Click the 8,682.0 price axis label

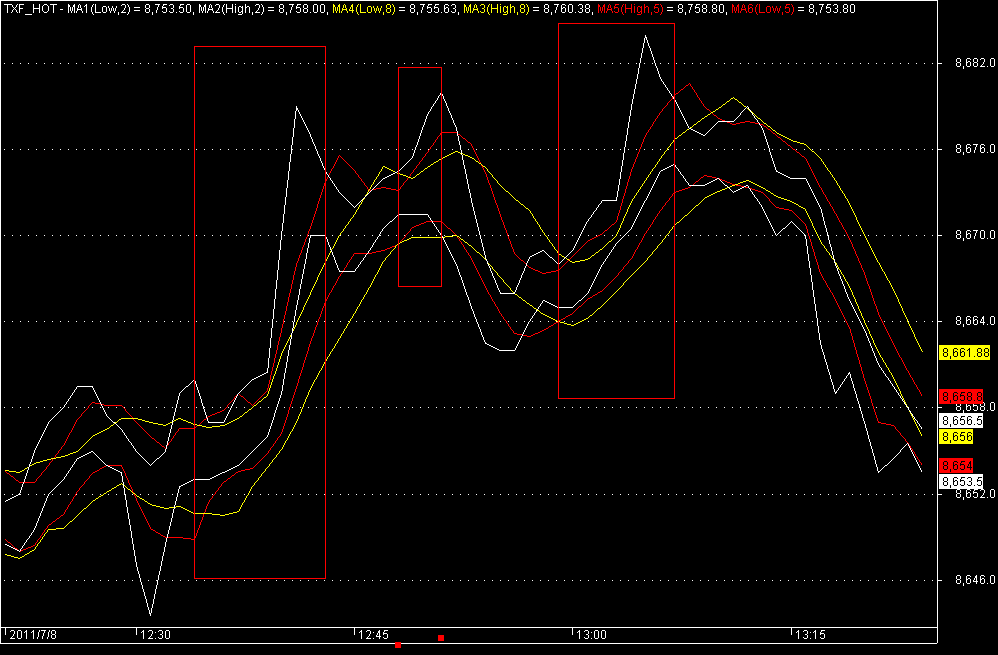click(974, 63)
